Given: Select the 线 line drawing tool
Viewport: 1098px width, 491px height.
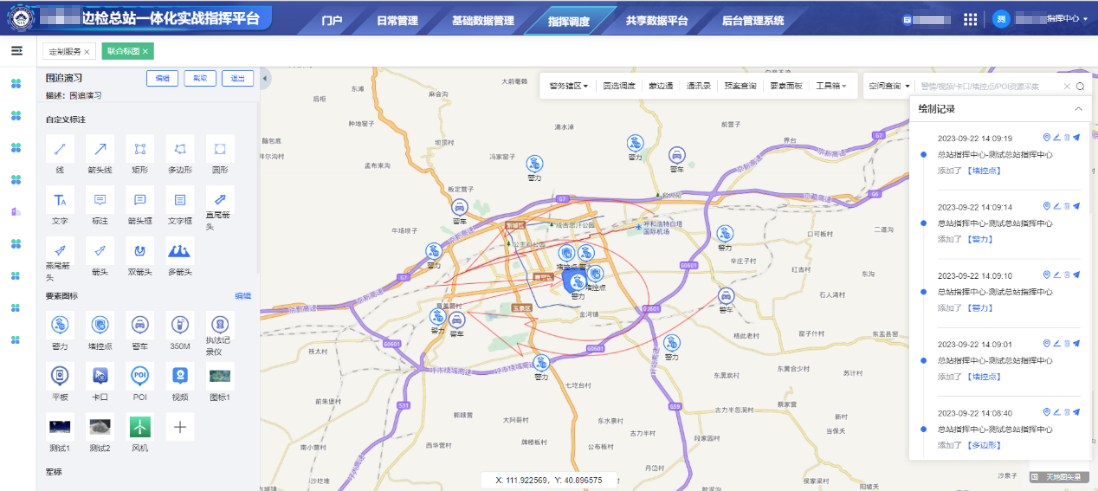Looking at the screenshot, I should [x=60, y=148].
